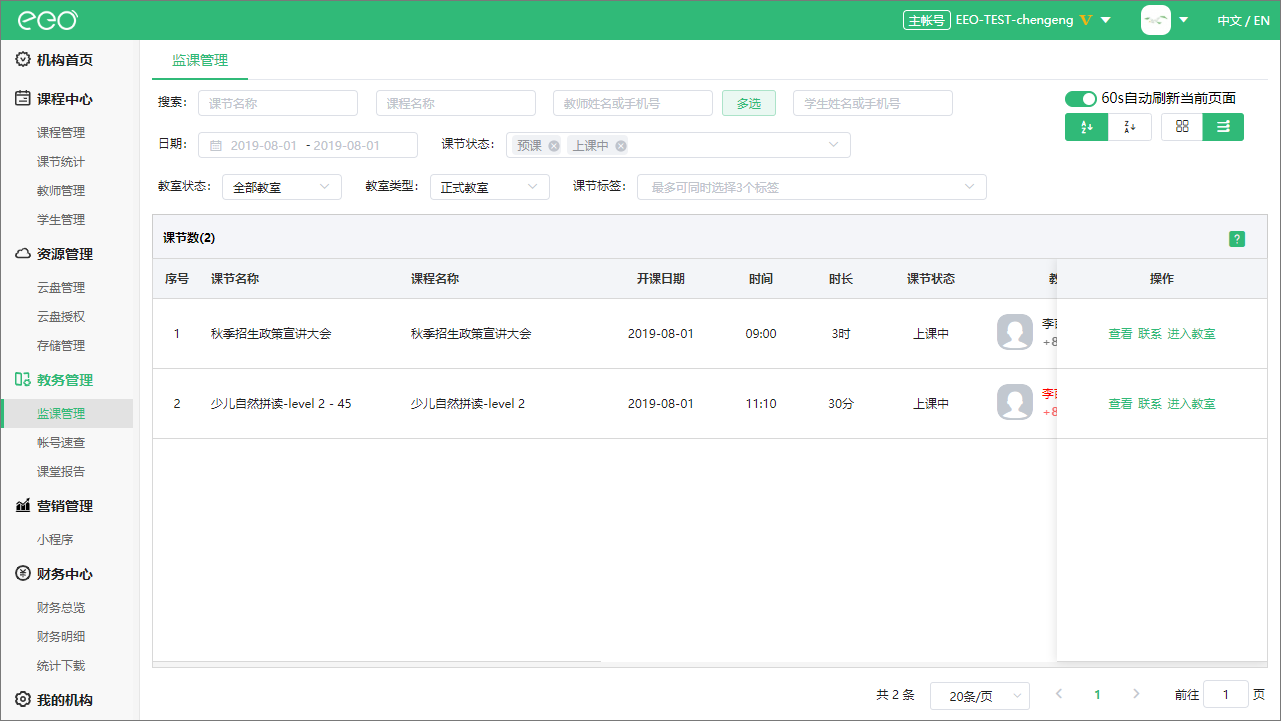Expand the 课节状态 dropdown arrow
The width and height of the screenshot is (1281, 721).
[x=834, y=145]
